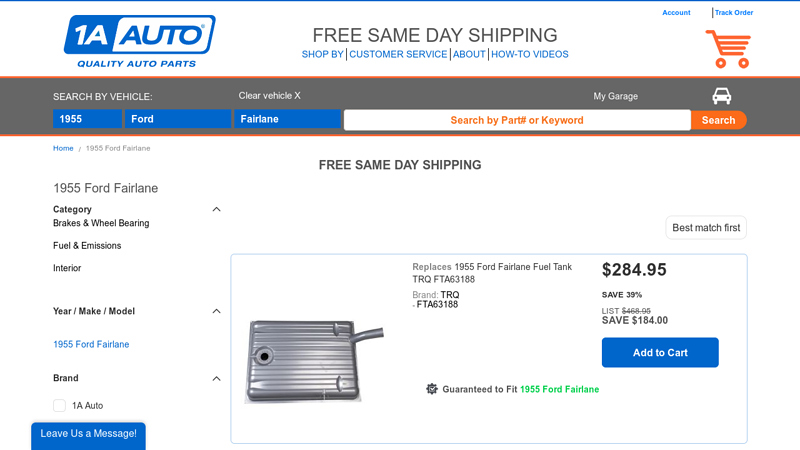Go to How-To Videos
This screenshot has height=450, width=800.
click(529, 54)
